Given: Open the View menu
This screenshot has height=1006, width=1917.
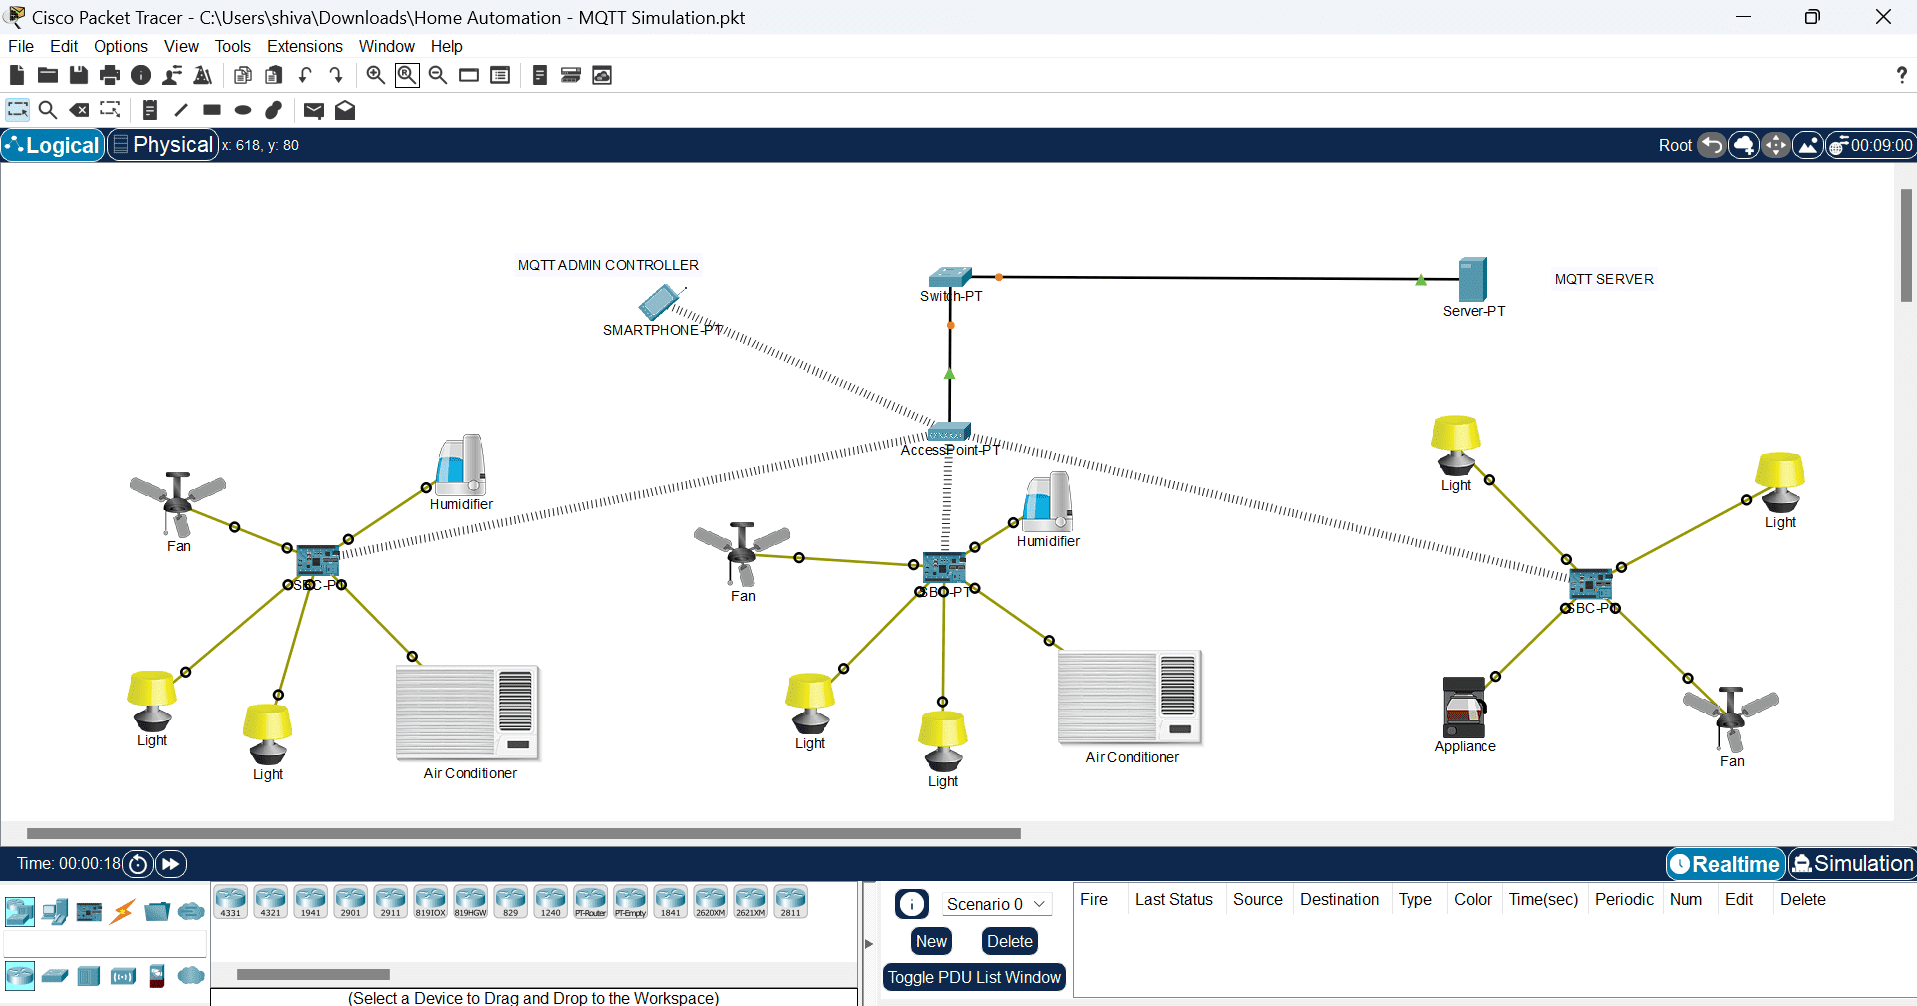Looking at the screenshot, I should click(181, 46).
